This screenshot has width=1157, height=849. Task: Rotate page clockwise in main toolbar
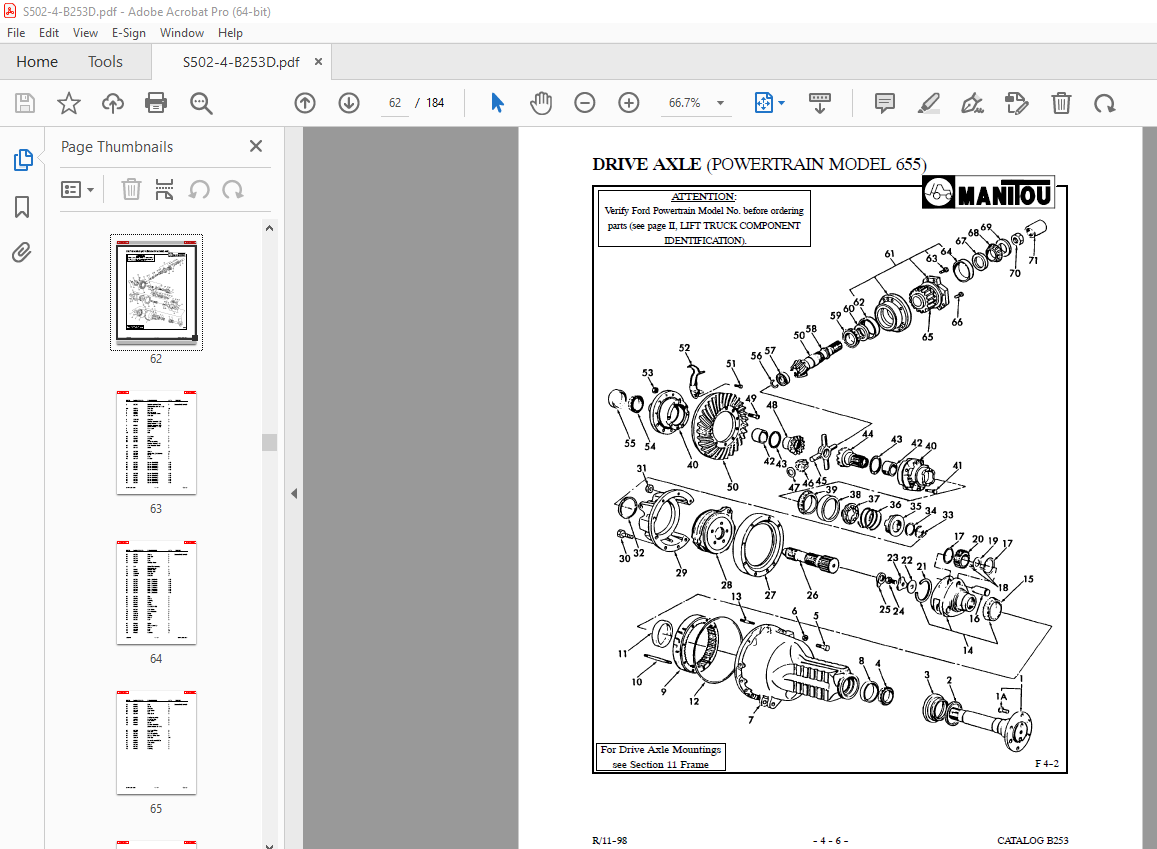pos(1105,103)
